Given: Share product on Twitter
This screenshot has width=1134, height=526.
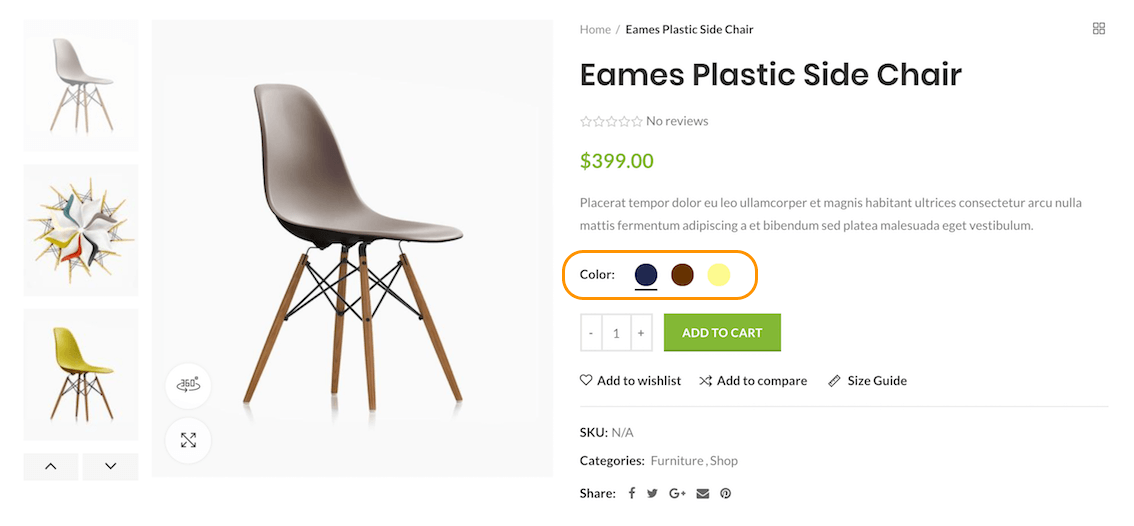Looking at the screenshot, I should click(x=652, y=493).
